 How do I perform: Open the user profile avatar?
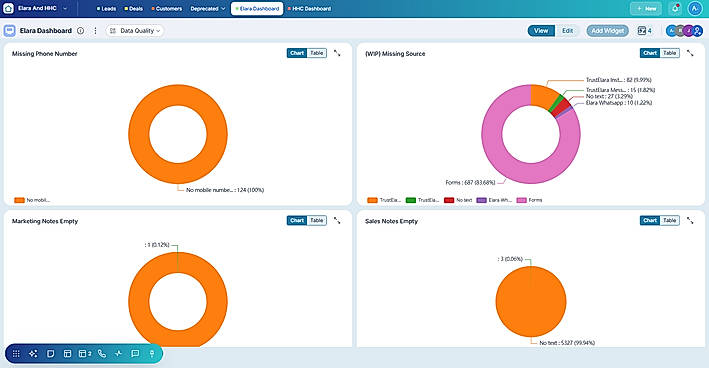695,8
